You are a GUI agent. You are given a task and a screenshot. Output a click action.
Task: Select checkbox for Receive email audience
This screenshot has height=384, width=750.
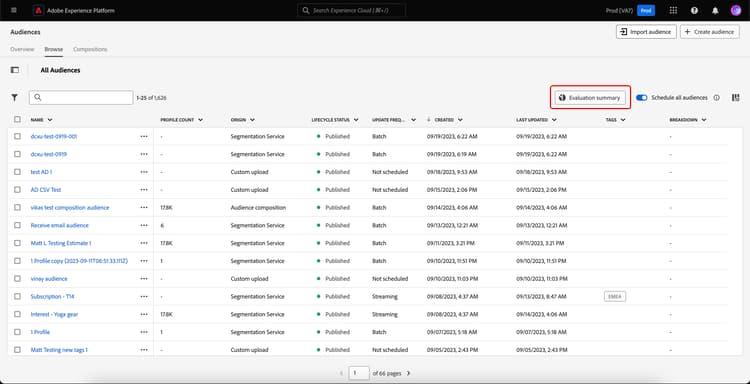point(17,225)
